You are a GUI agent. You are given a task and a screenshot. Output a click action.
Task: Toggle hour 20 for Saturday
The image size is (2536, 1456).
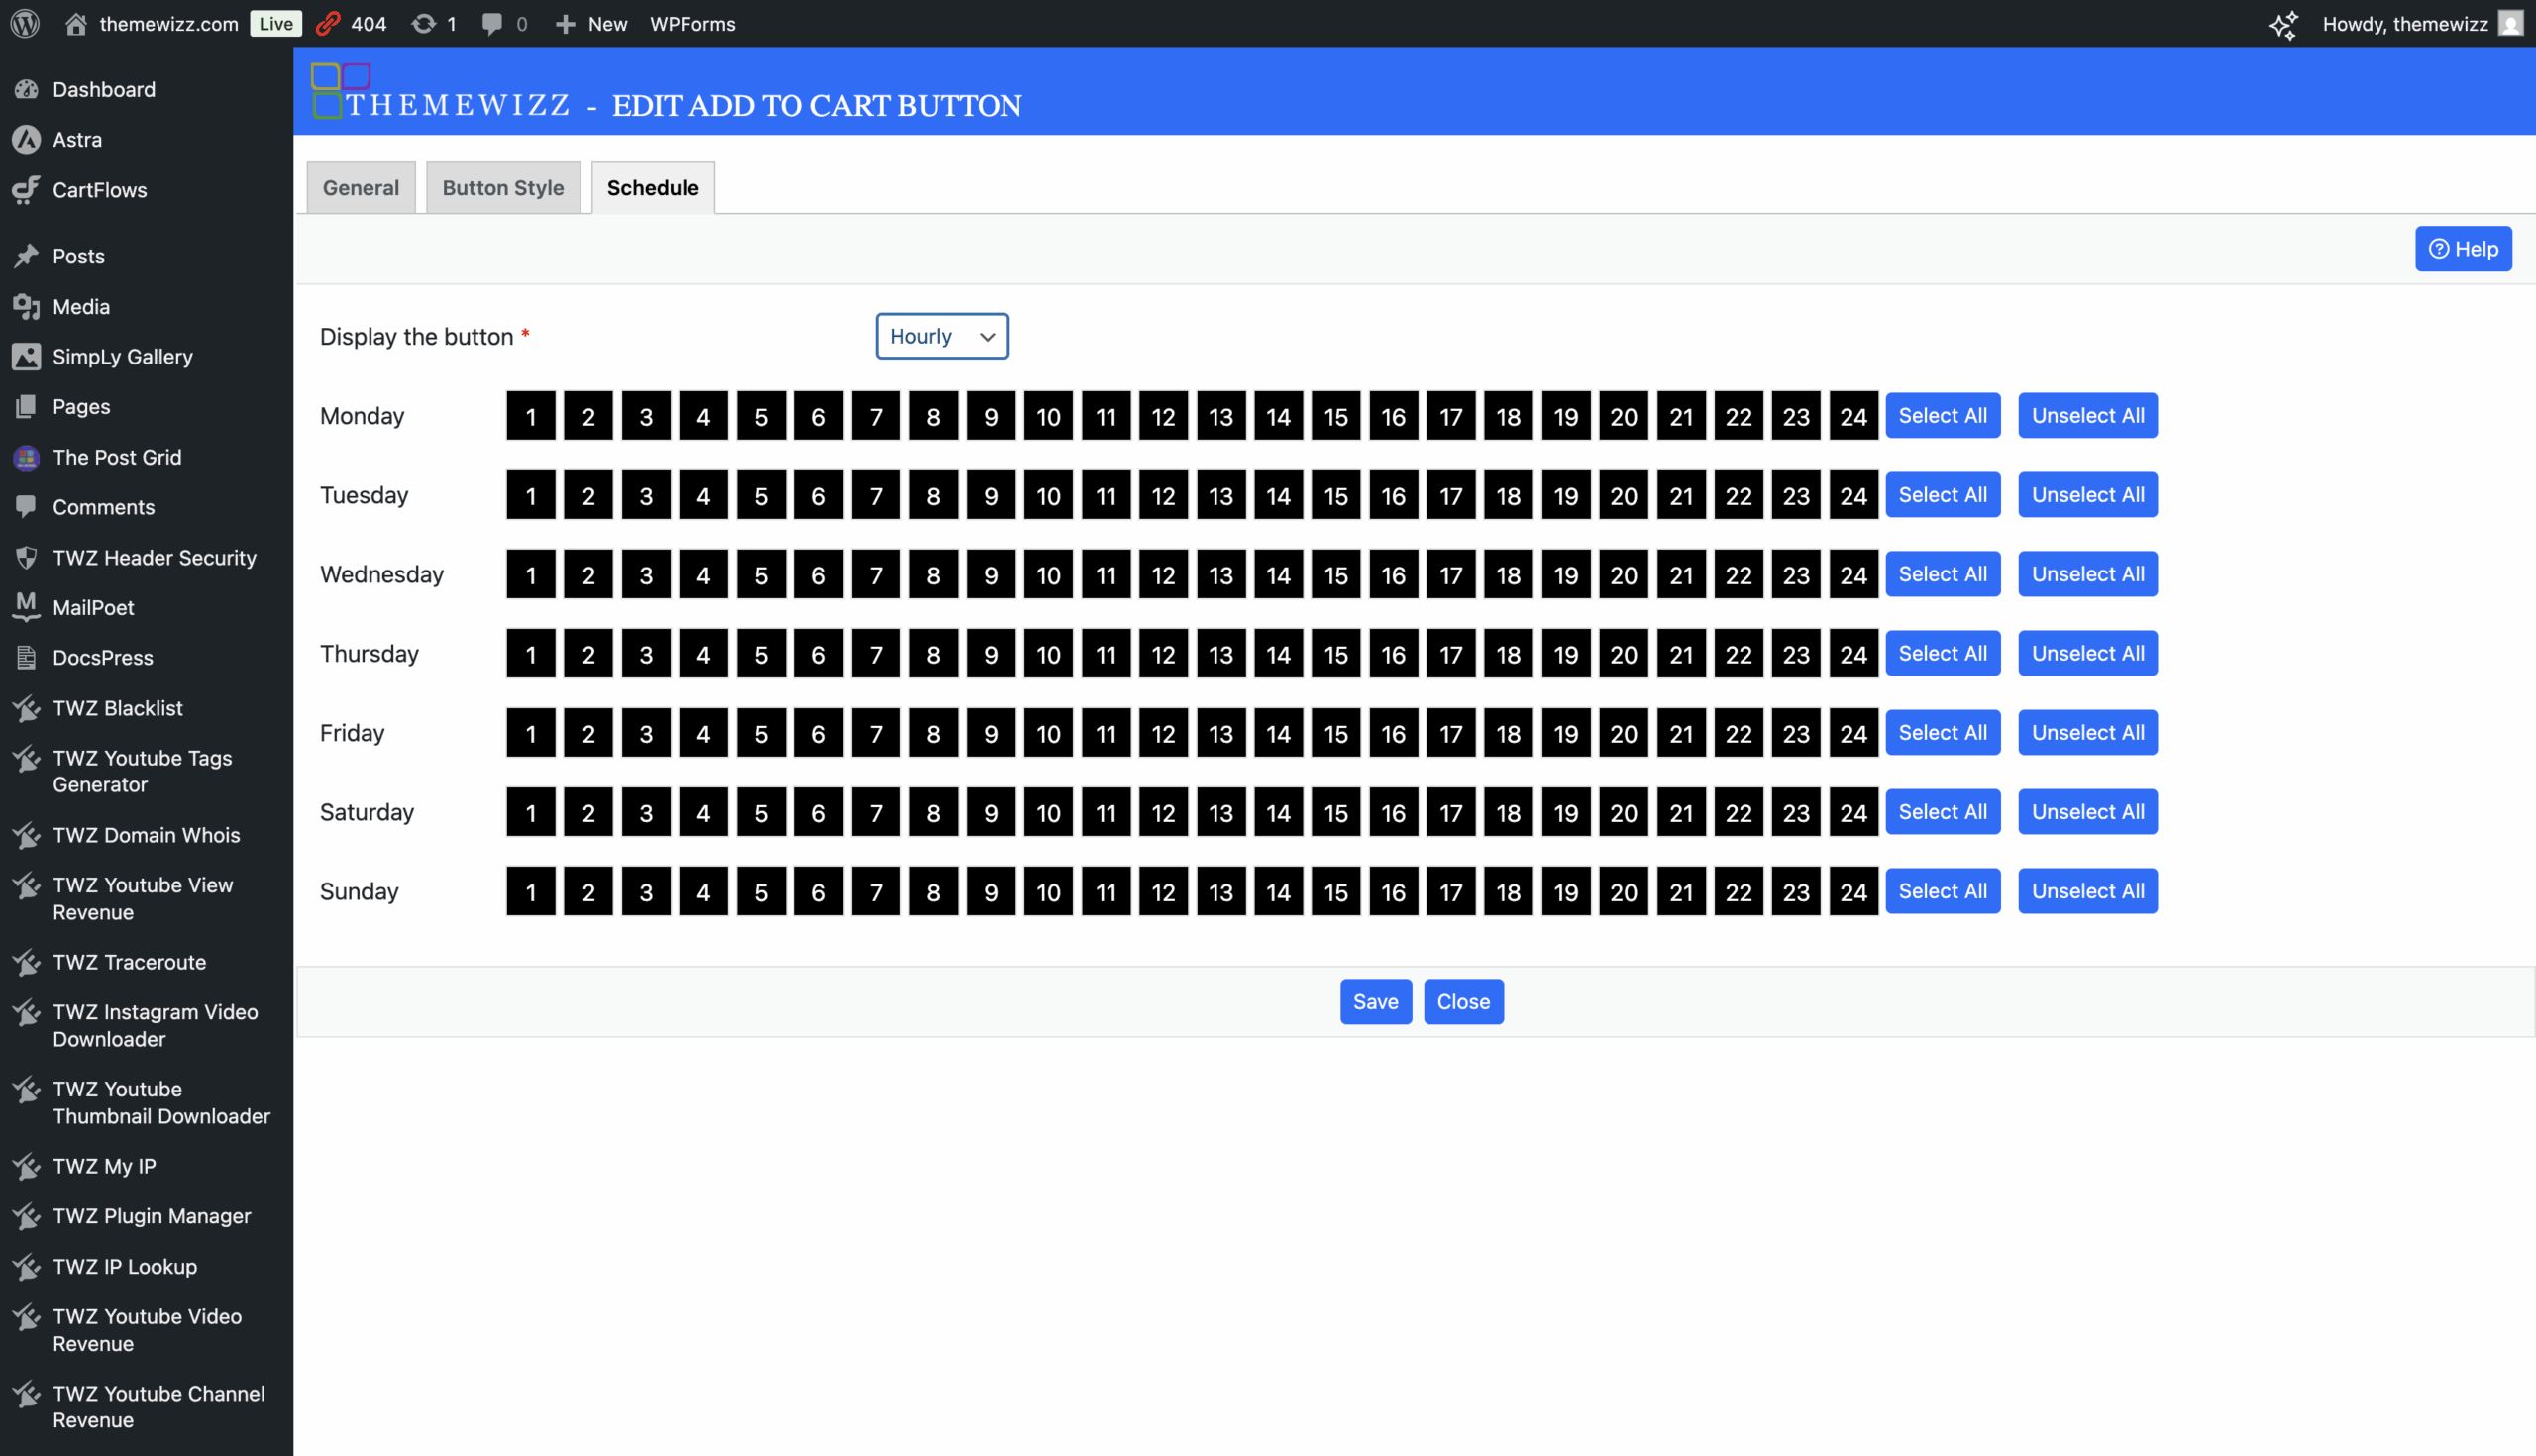pos(1623,812)
